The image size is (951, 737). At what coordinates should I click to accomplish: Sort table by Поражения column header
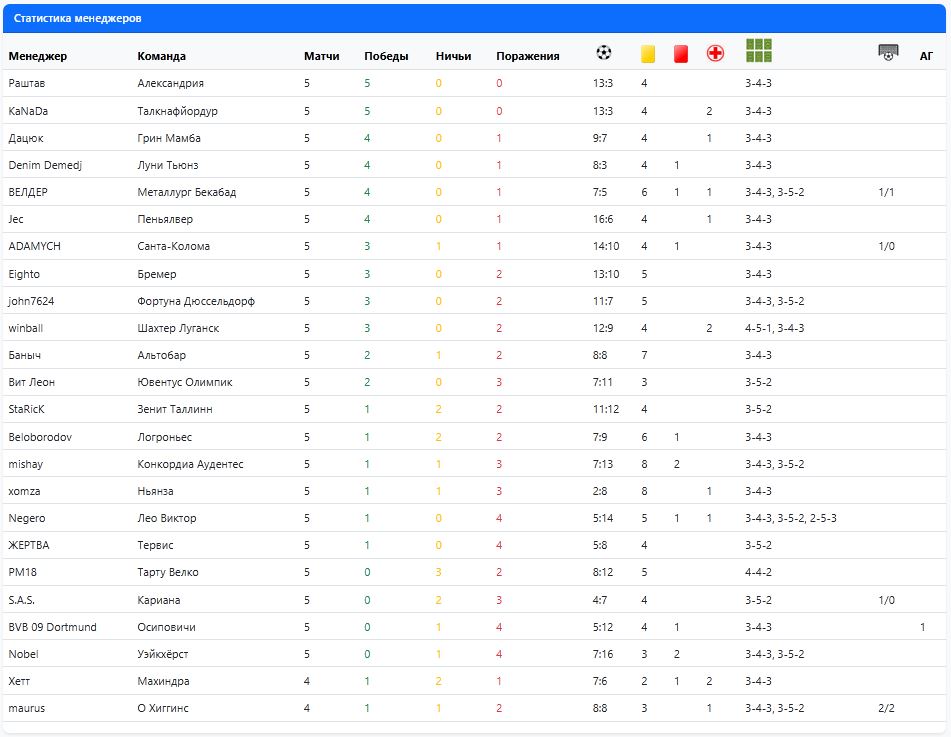527,57
